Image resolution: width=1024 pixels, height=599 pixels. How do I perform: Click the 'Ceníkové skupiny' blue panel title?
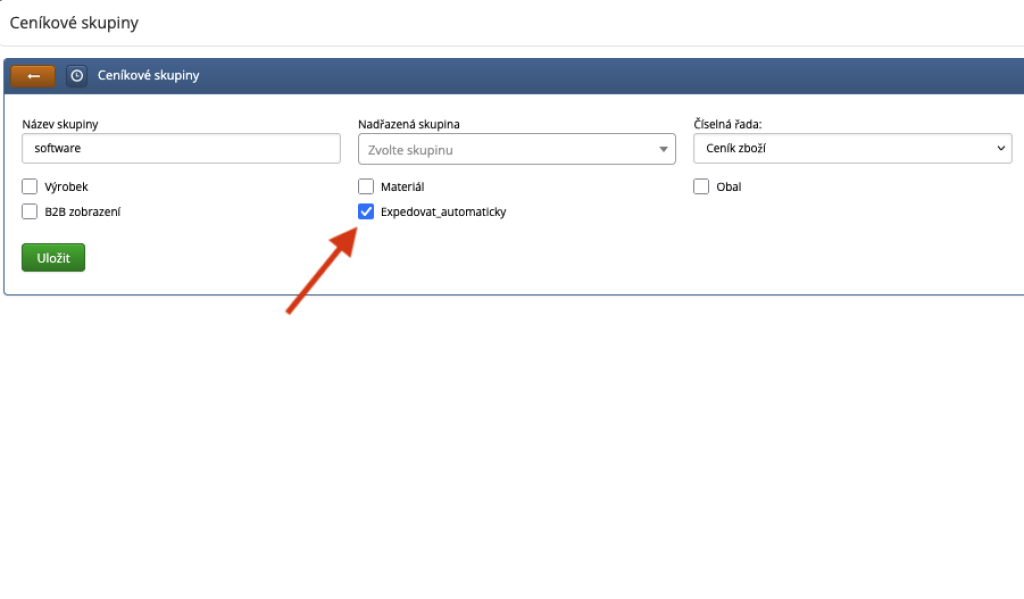click(148, 76)
